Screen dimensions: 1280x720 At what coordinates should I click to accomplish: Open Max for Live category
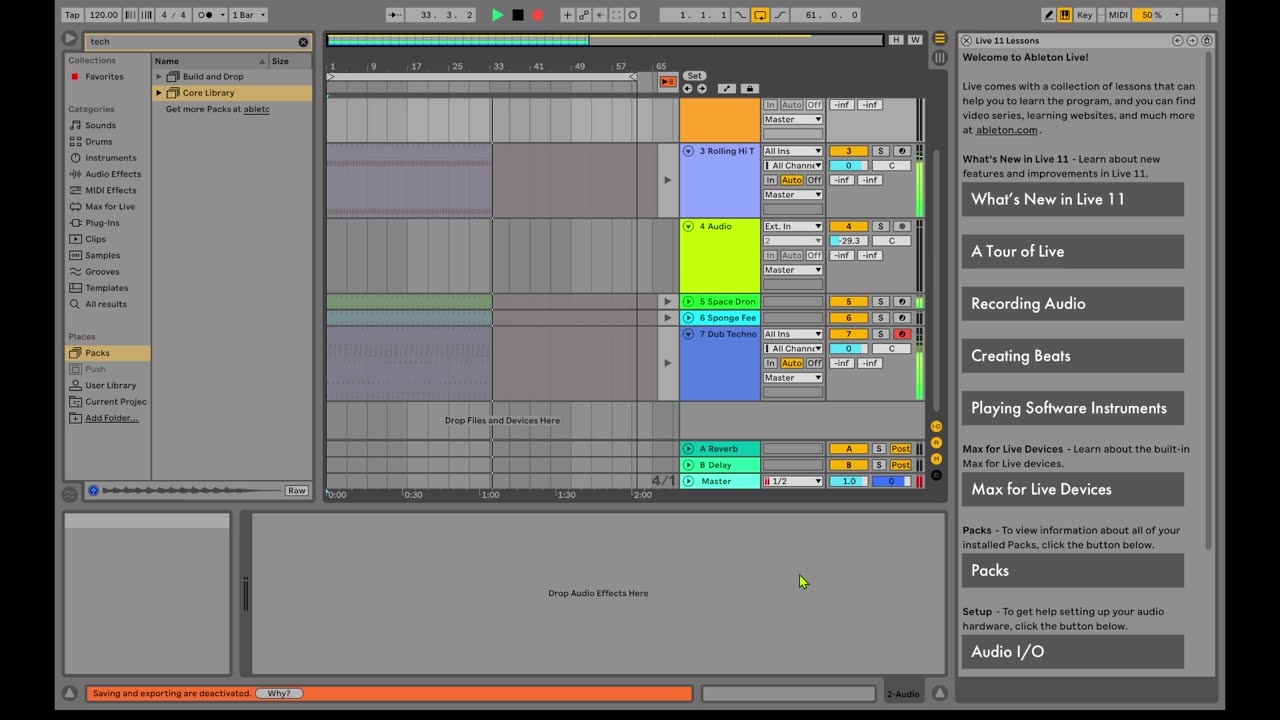[110, 207]
